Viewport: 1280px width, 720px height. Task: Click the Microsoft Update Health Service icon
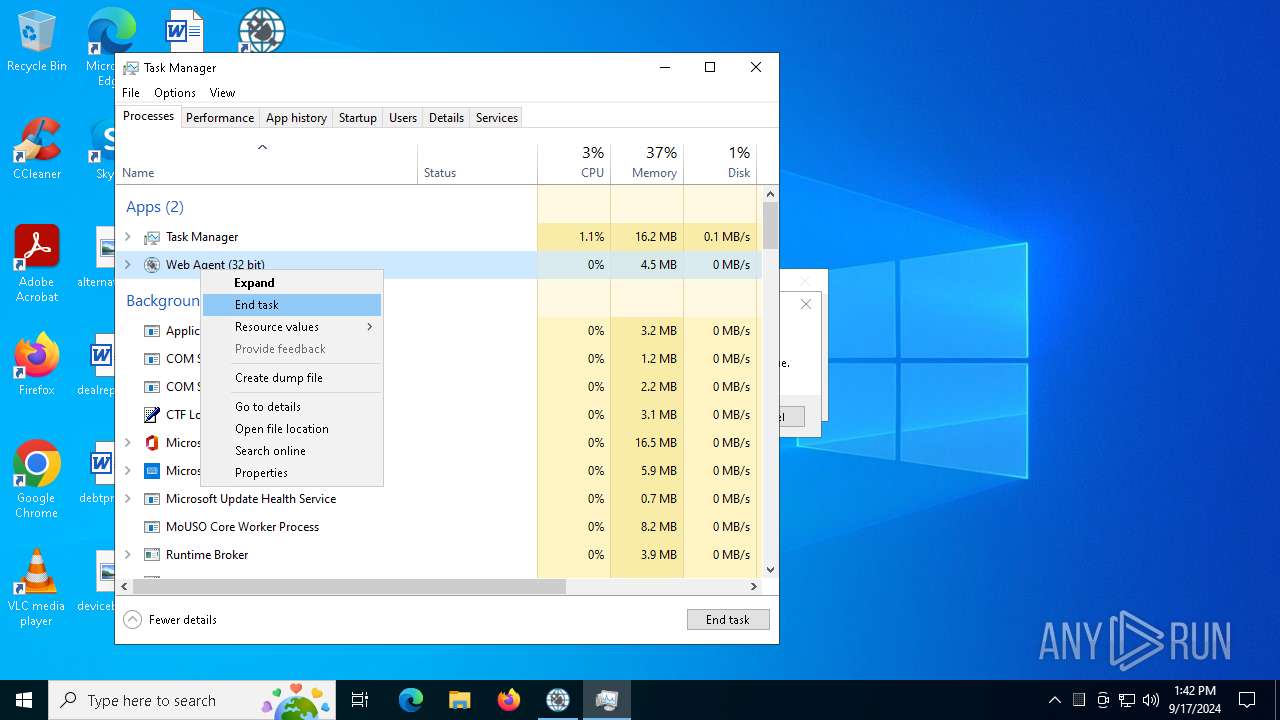point(152,499)
